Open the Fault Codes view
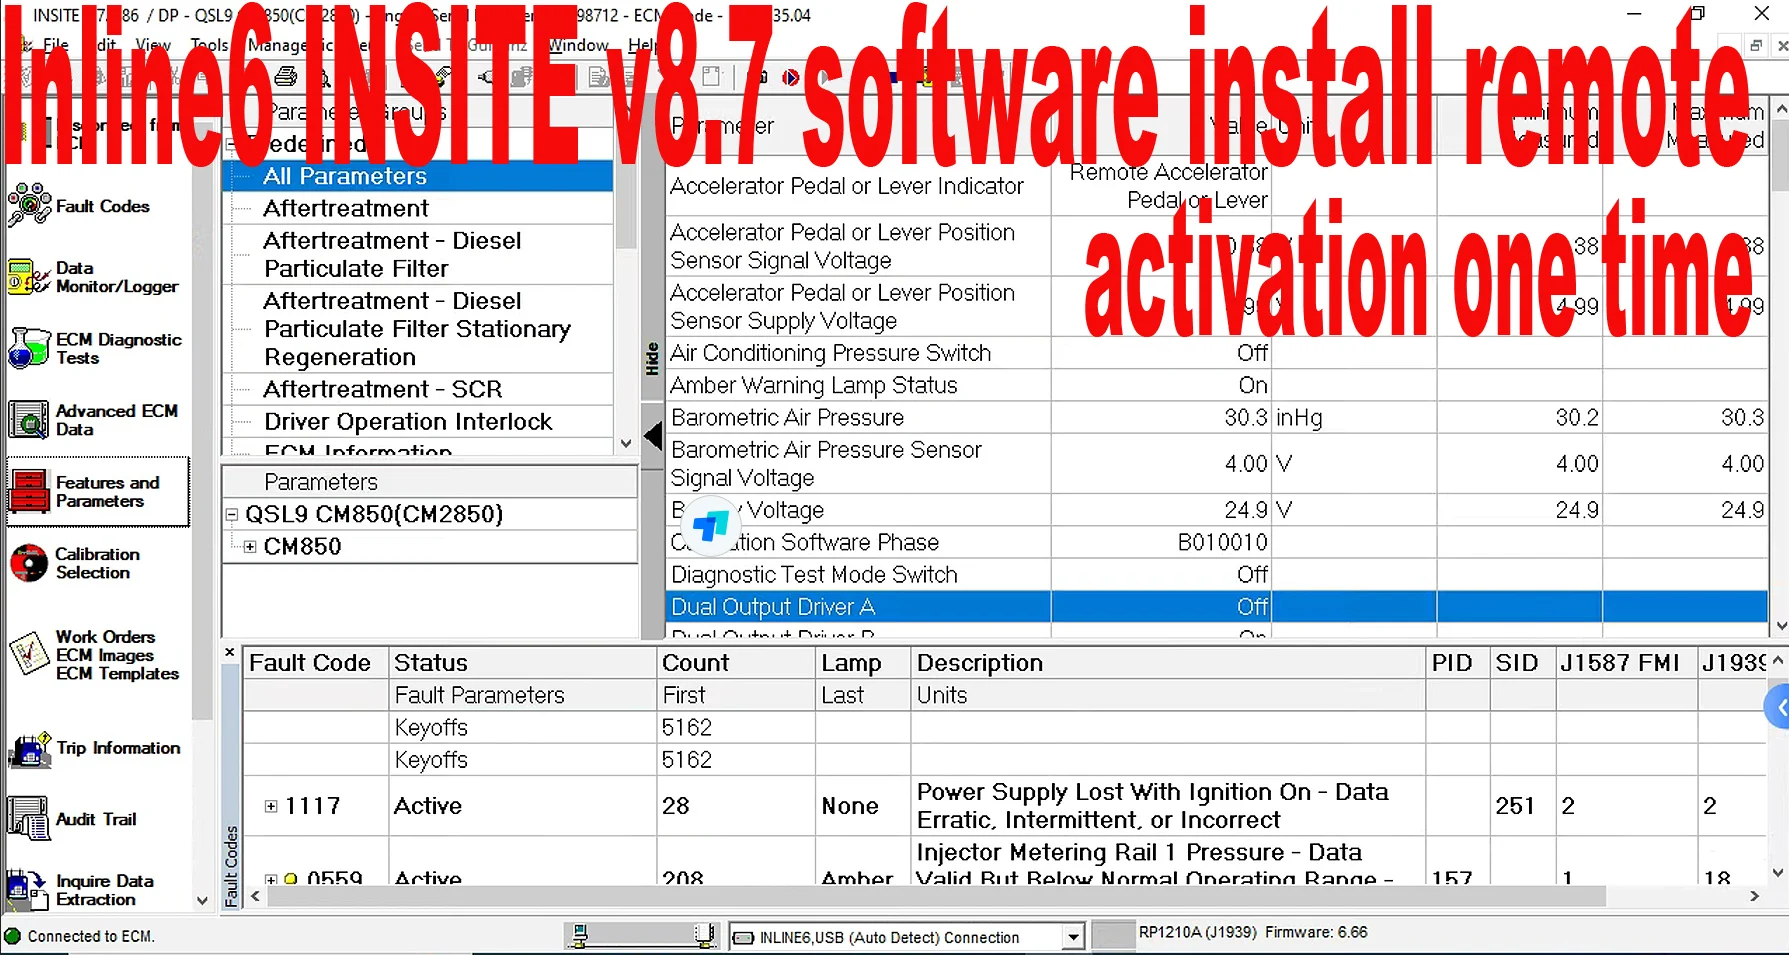This screenshot has width=1789, height=955. (80, 206)
